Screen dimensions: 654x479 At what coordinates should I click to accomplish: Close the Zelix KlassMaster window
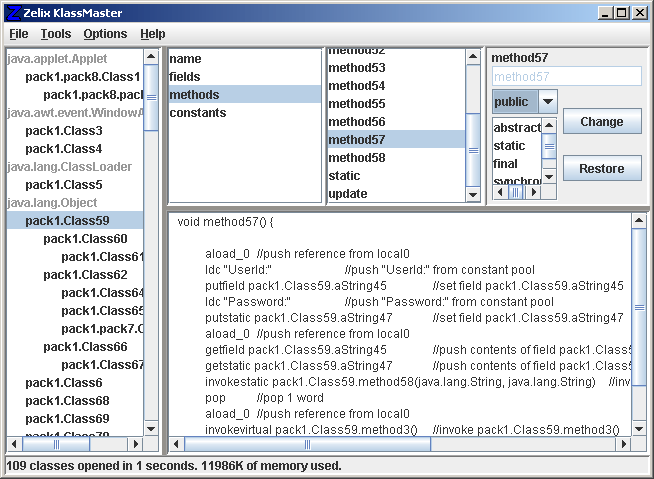640,13
